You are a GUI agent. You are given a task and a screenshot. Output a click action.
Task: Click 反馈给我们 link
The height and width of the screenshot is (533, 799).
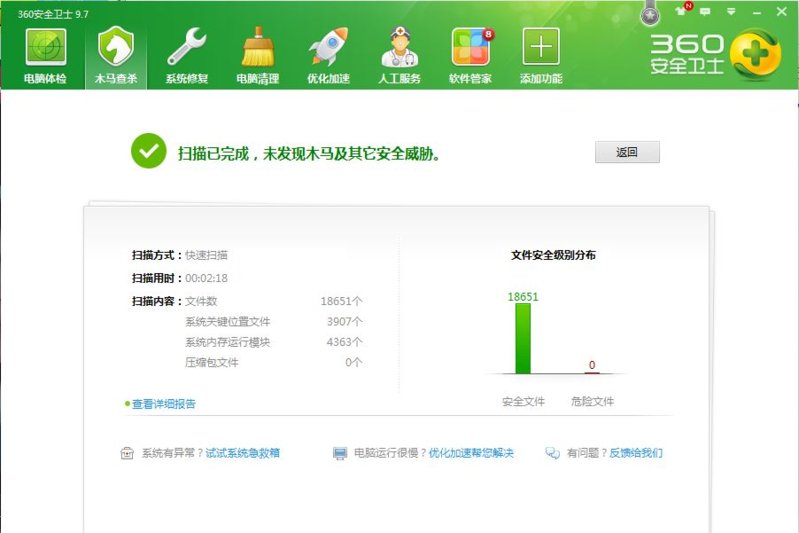(636, 453)
